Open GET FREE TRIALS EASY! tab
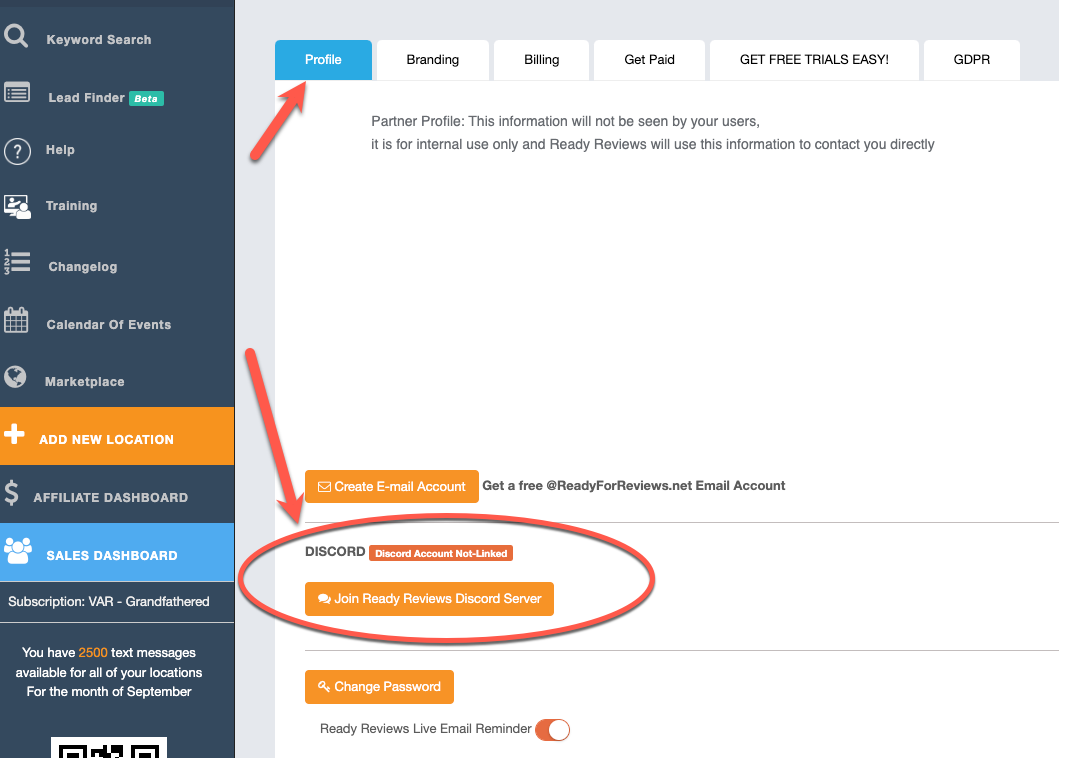The image size is (1087, 758). pos(814,60)
